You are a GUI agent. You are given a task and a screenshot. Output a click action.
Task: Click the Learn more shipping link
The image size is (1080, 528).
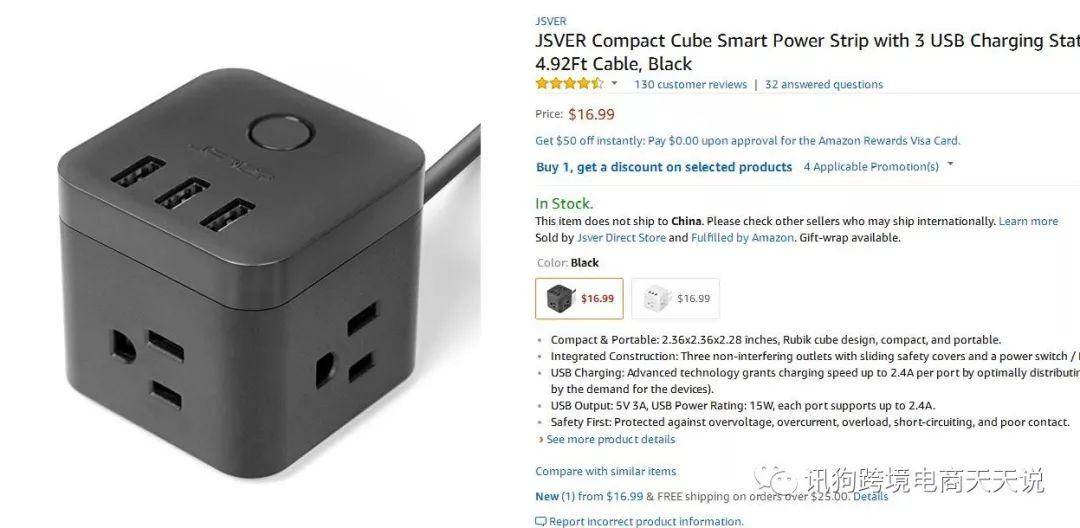pyautogui.click(x=1028, y=222)
